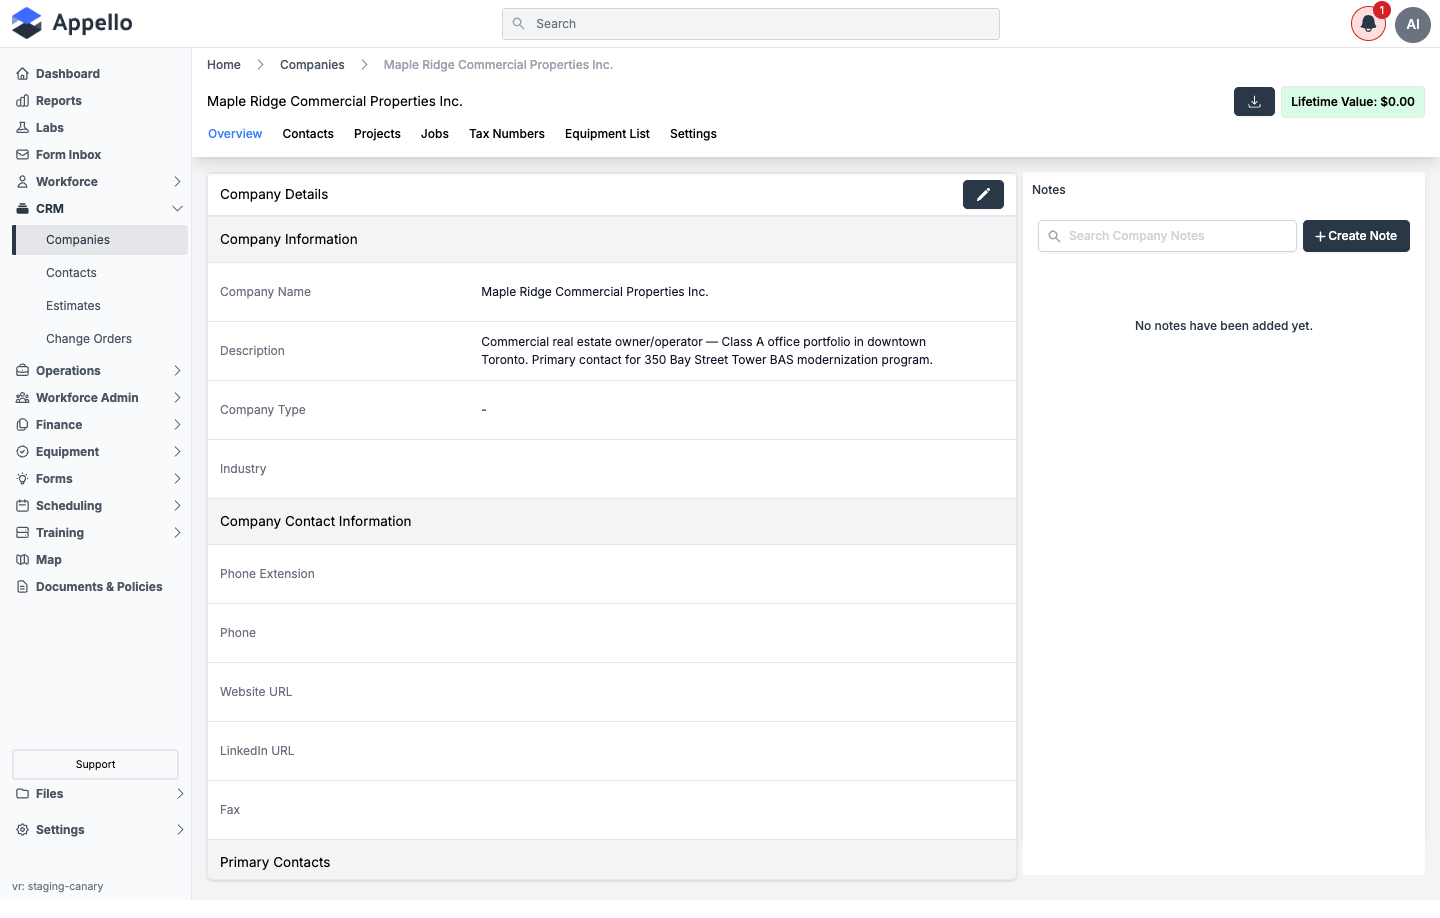Click the Appello logo icon

[x=27, y=23]
